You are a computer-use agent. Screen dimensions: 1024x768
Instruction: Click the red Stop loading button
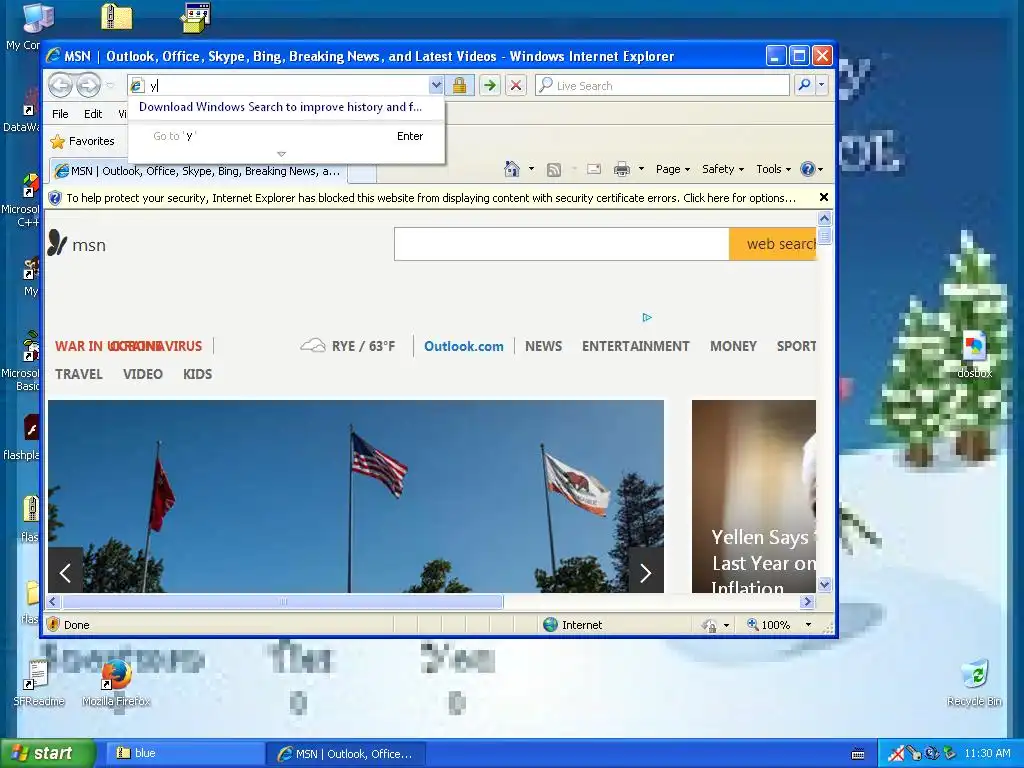pos(515,86)
